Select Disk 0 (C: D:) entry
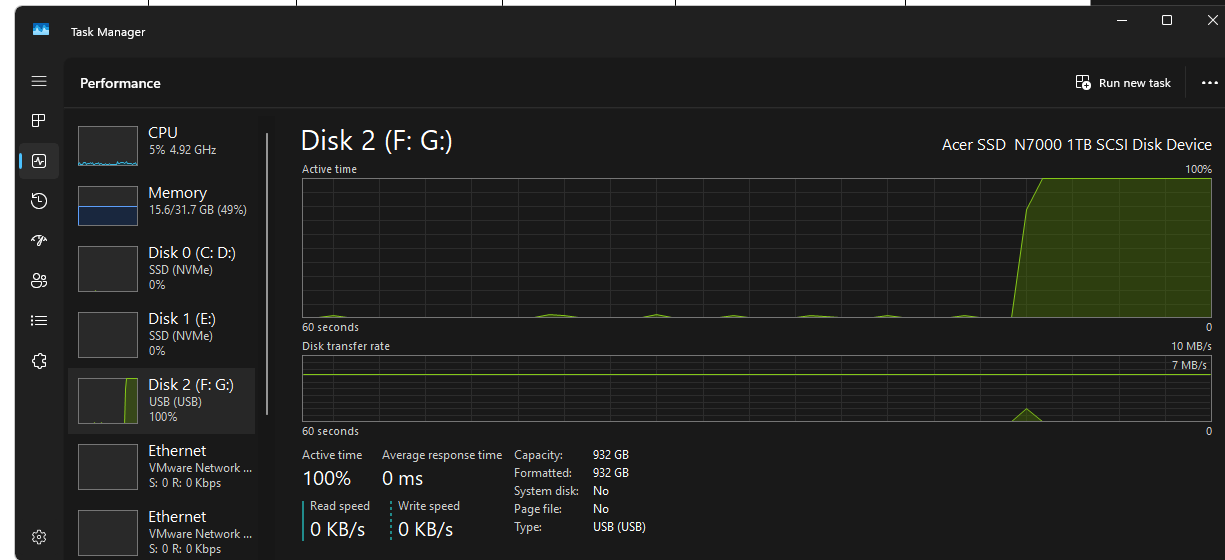Screen dimensions: 1225x560 click(161, 269)
